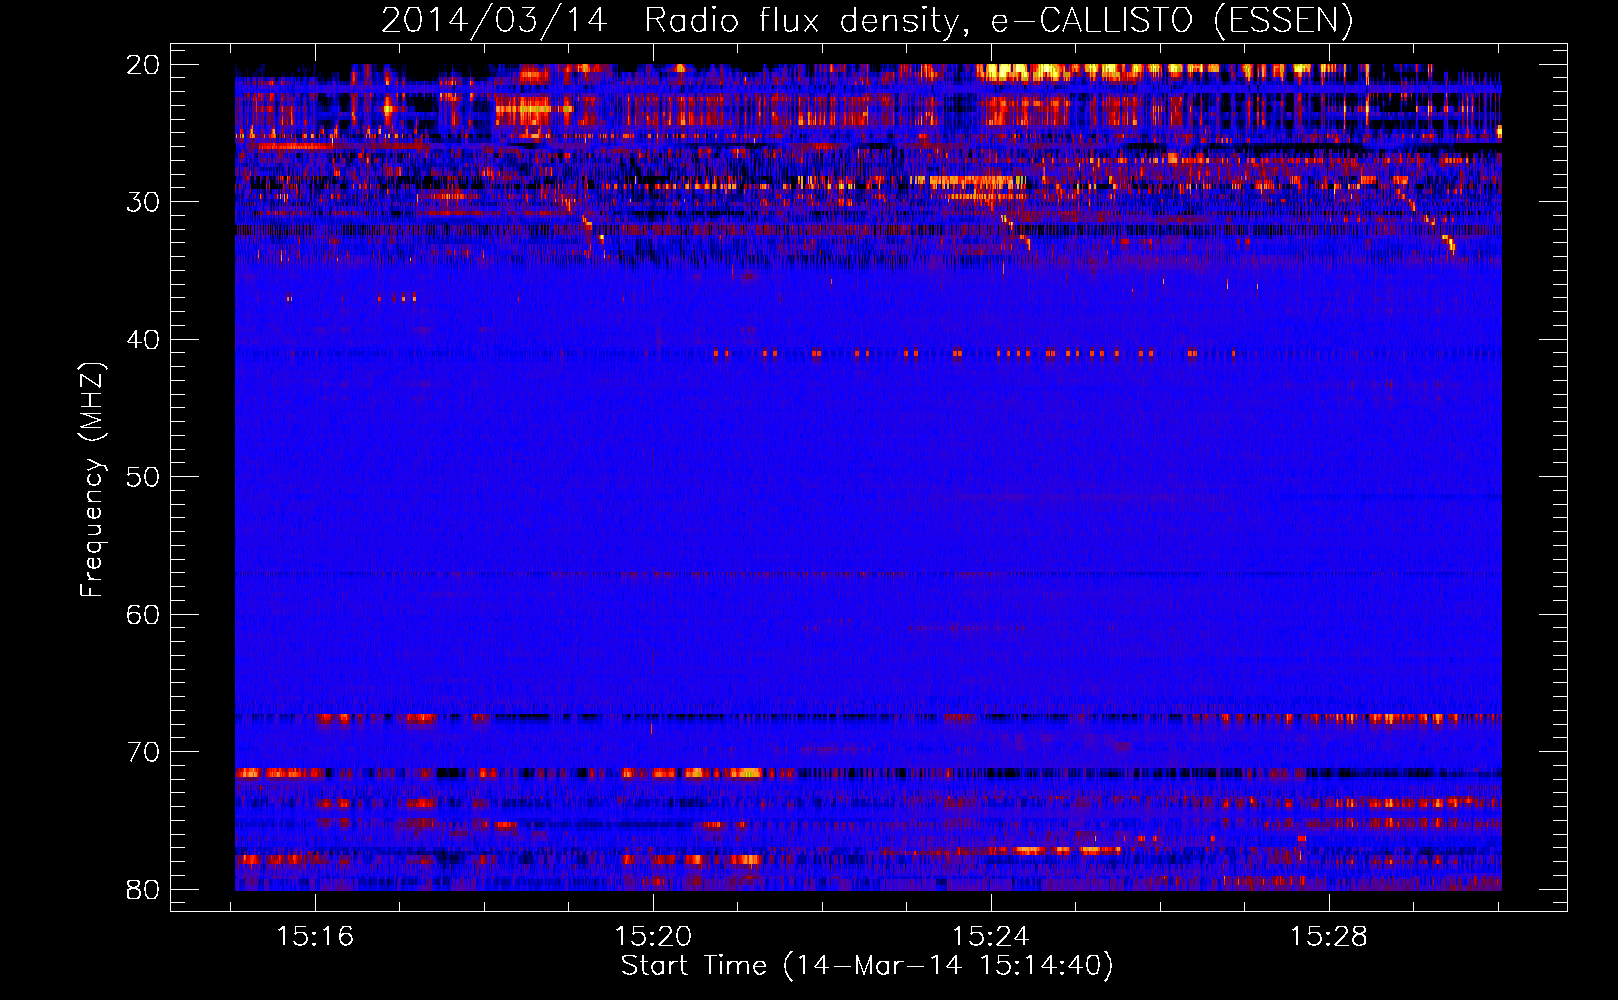Click the 30 frequency tick label
The height and width of the screenshot is (1000, 1618).
143,202
